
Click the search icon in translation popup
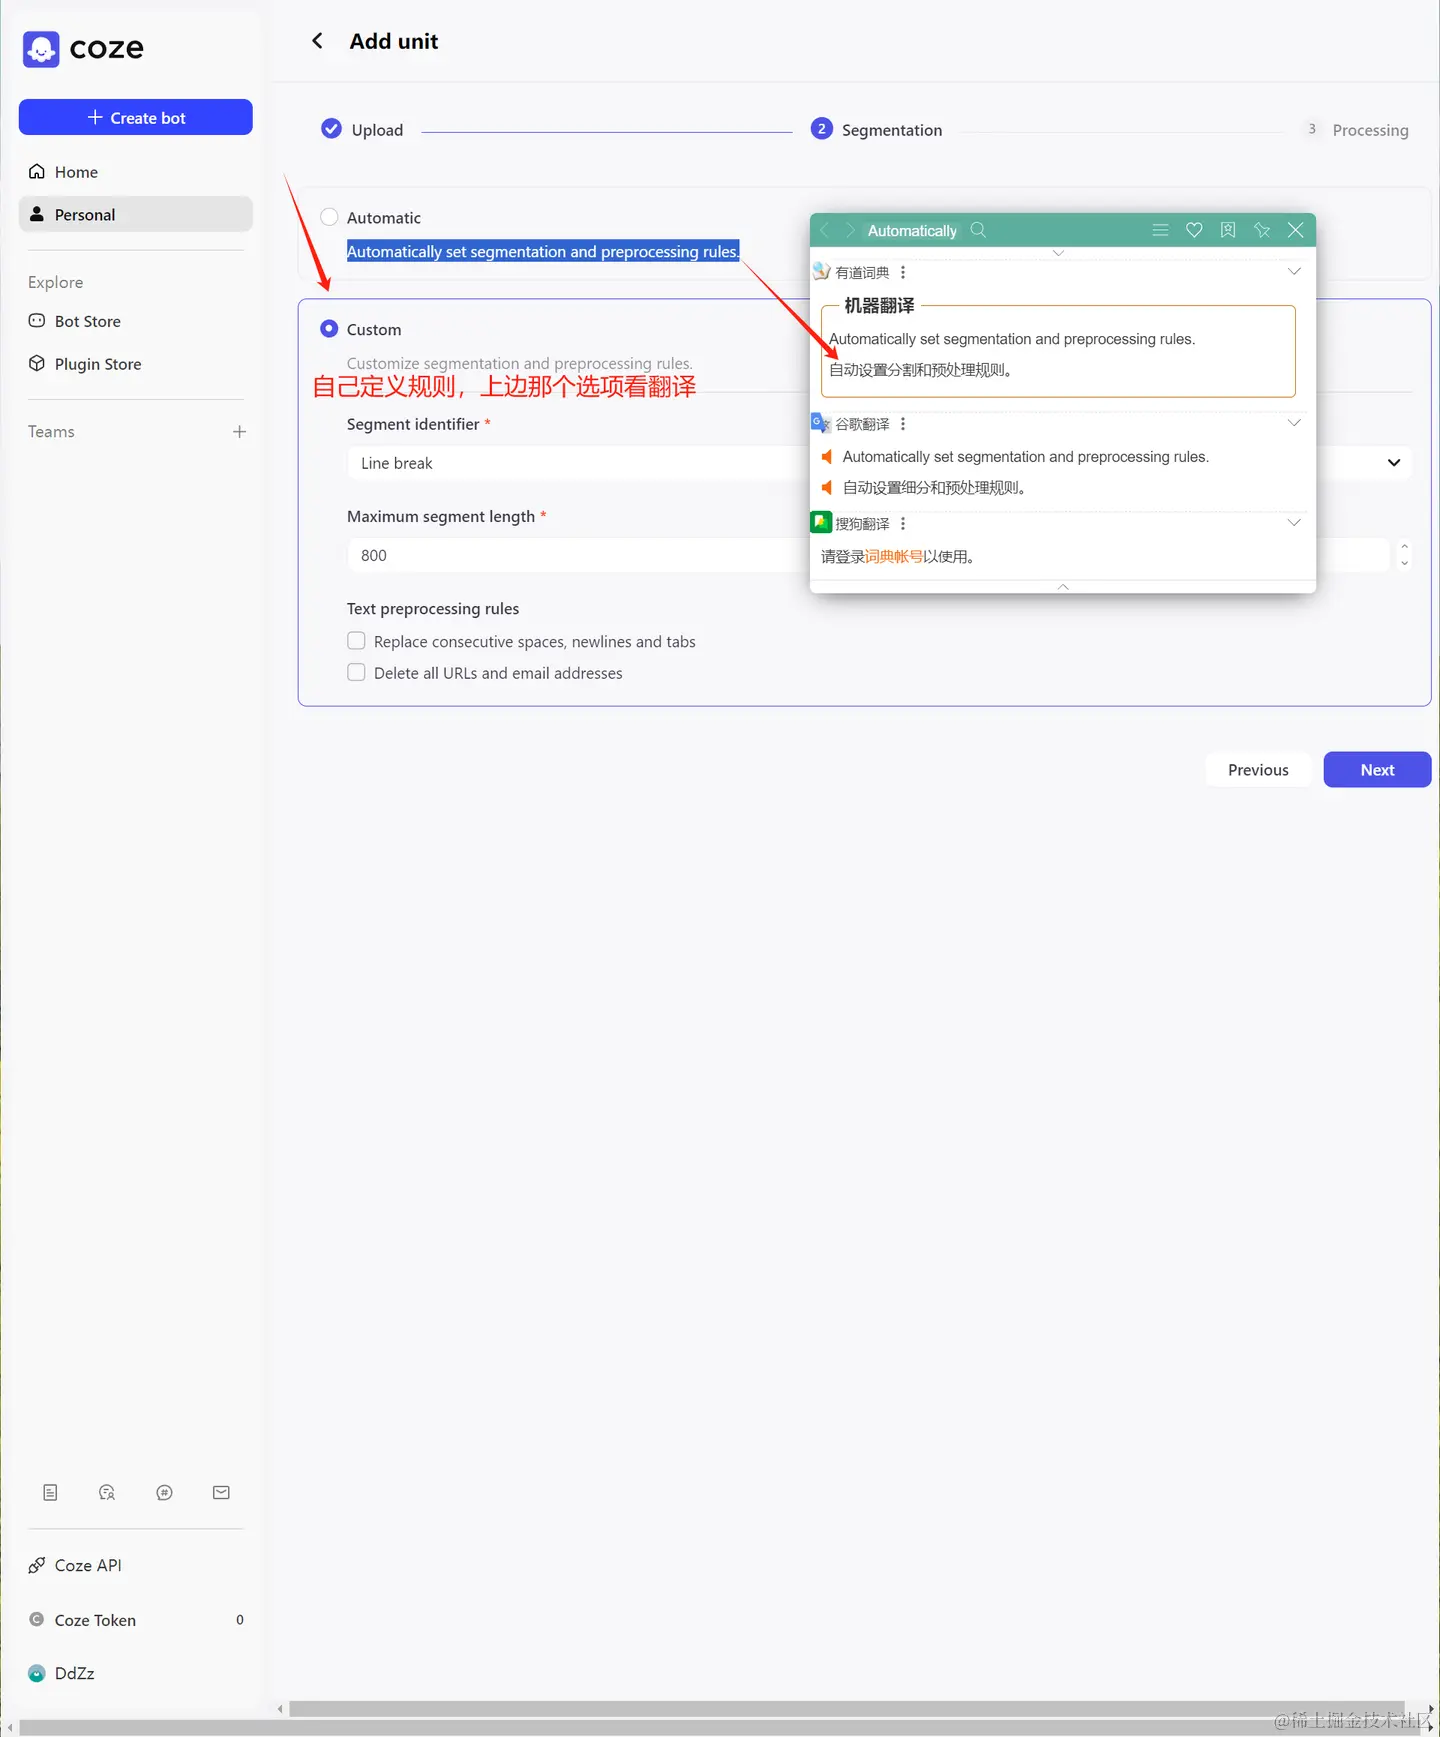click(x=978, y=230)
